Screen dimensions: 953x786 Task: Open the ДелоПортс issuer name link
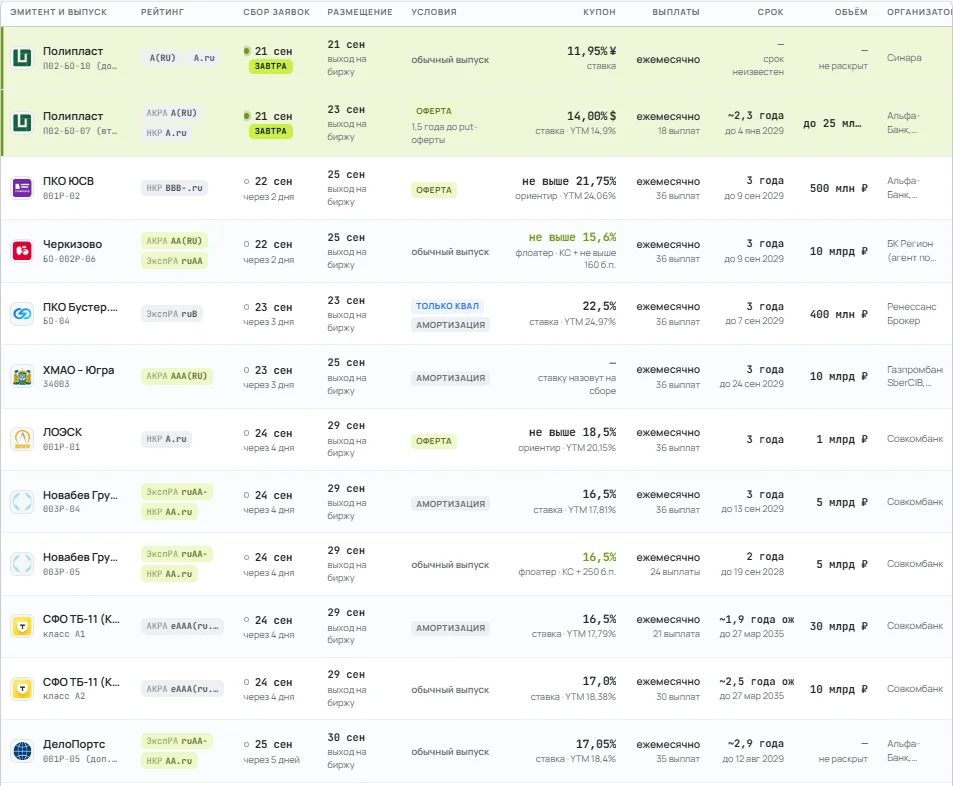tap(74, 744)
